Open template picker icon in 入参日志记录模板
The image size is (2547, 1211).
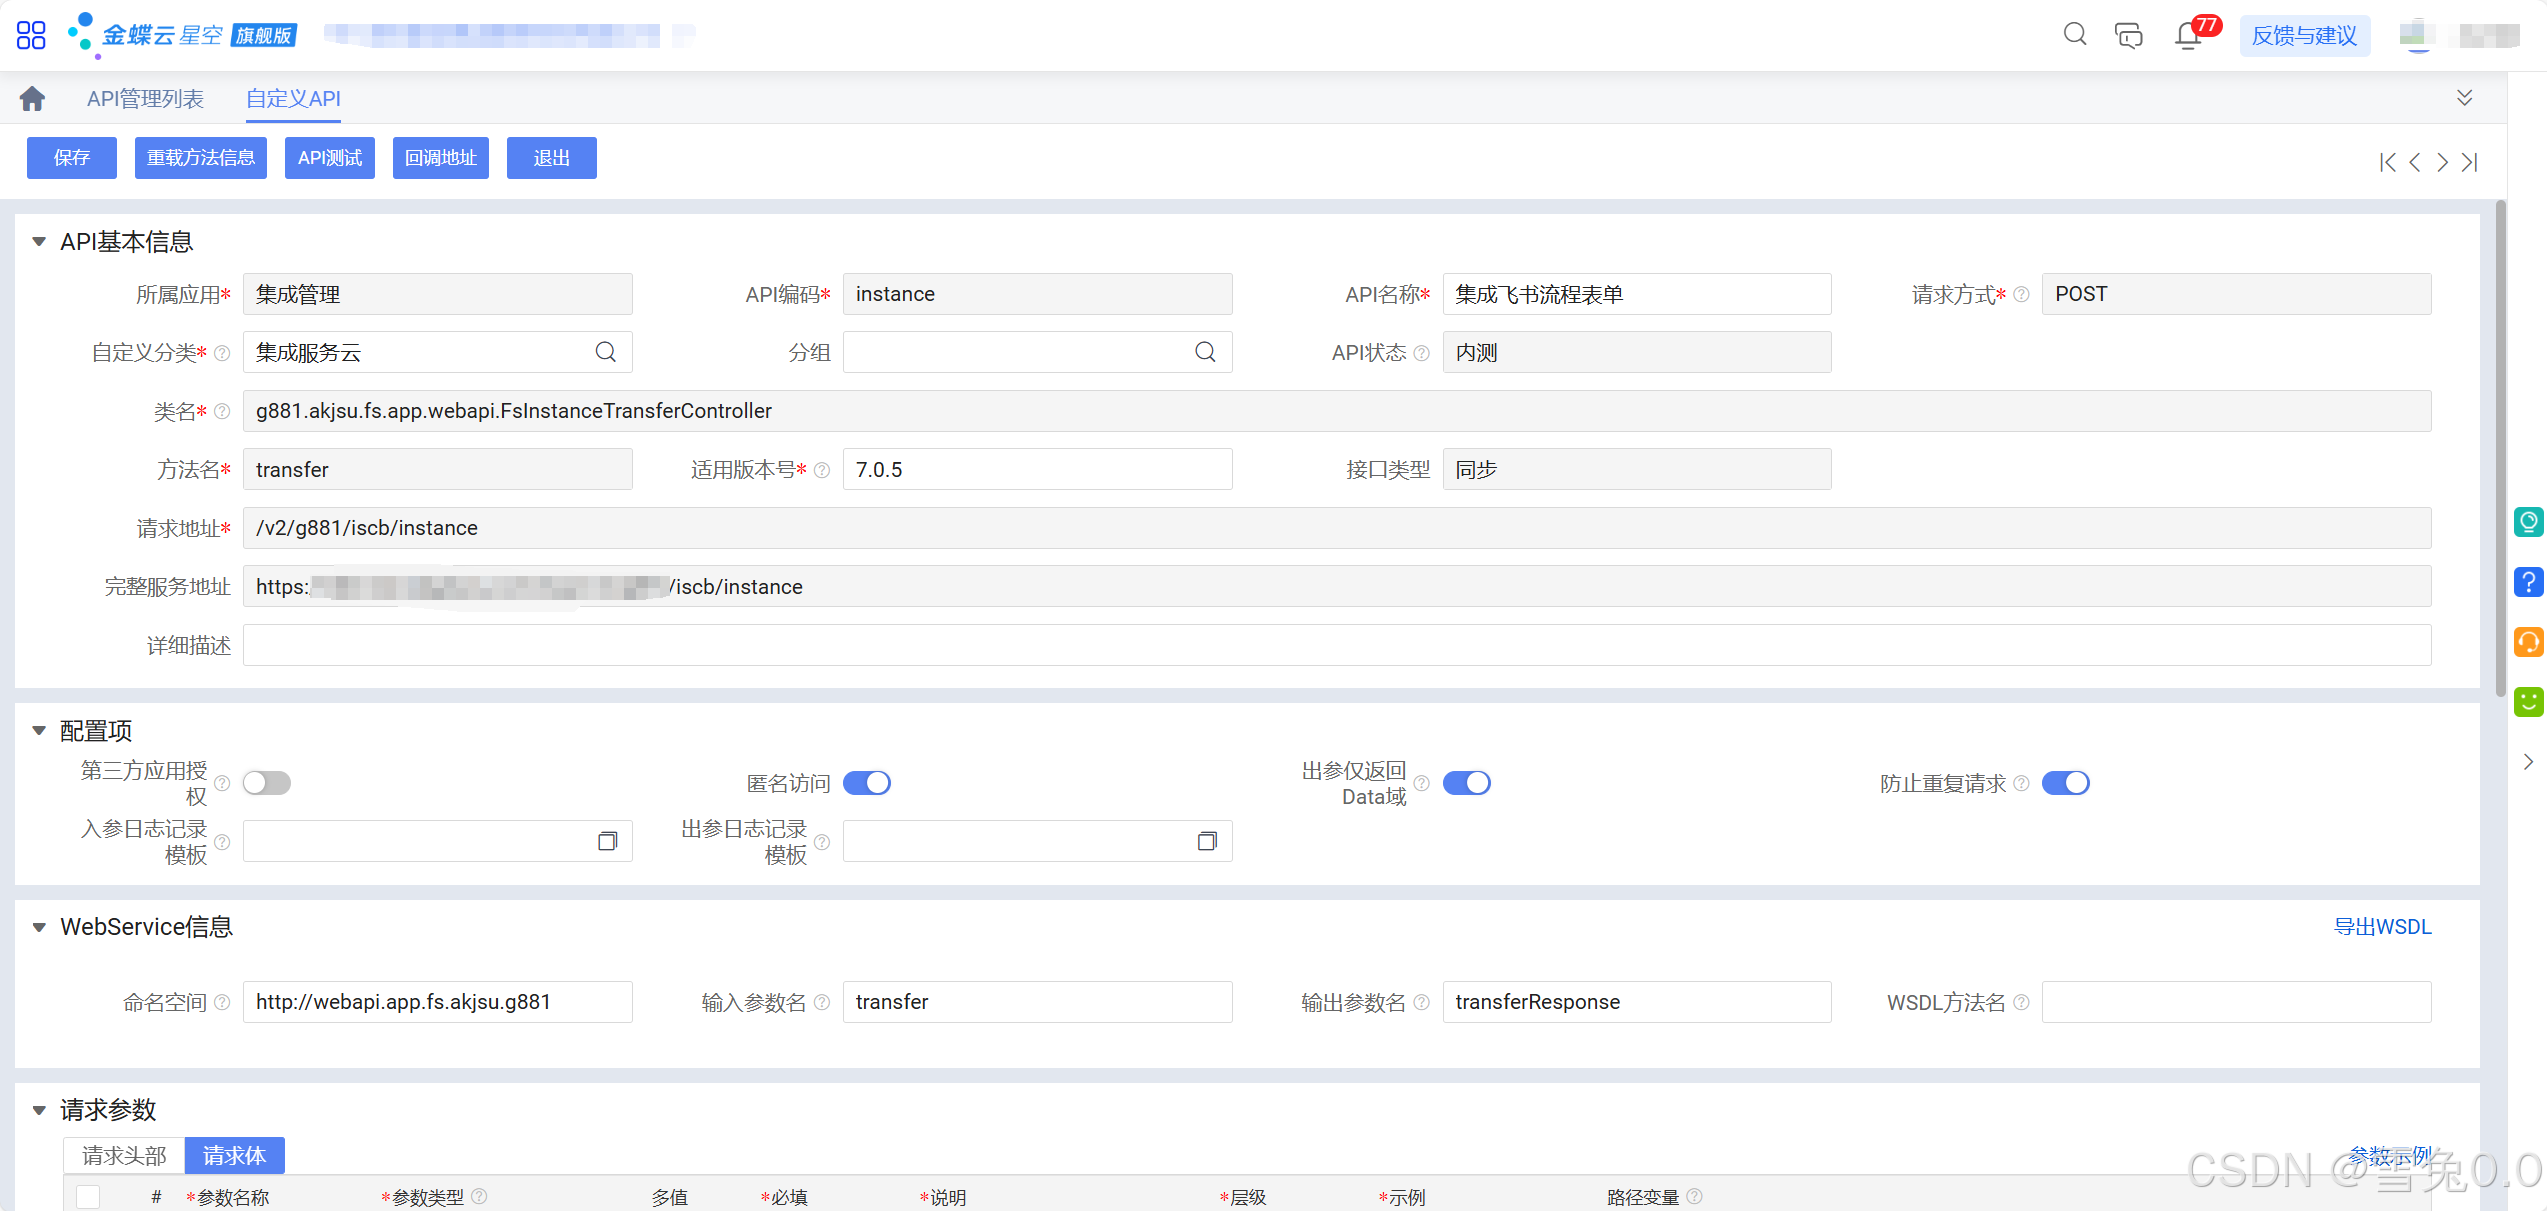point(608,841)
